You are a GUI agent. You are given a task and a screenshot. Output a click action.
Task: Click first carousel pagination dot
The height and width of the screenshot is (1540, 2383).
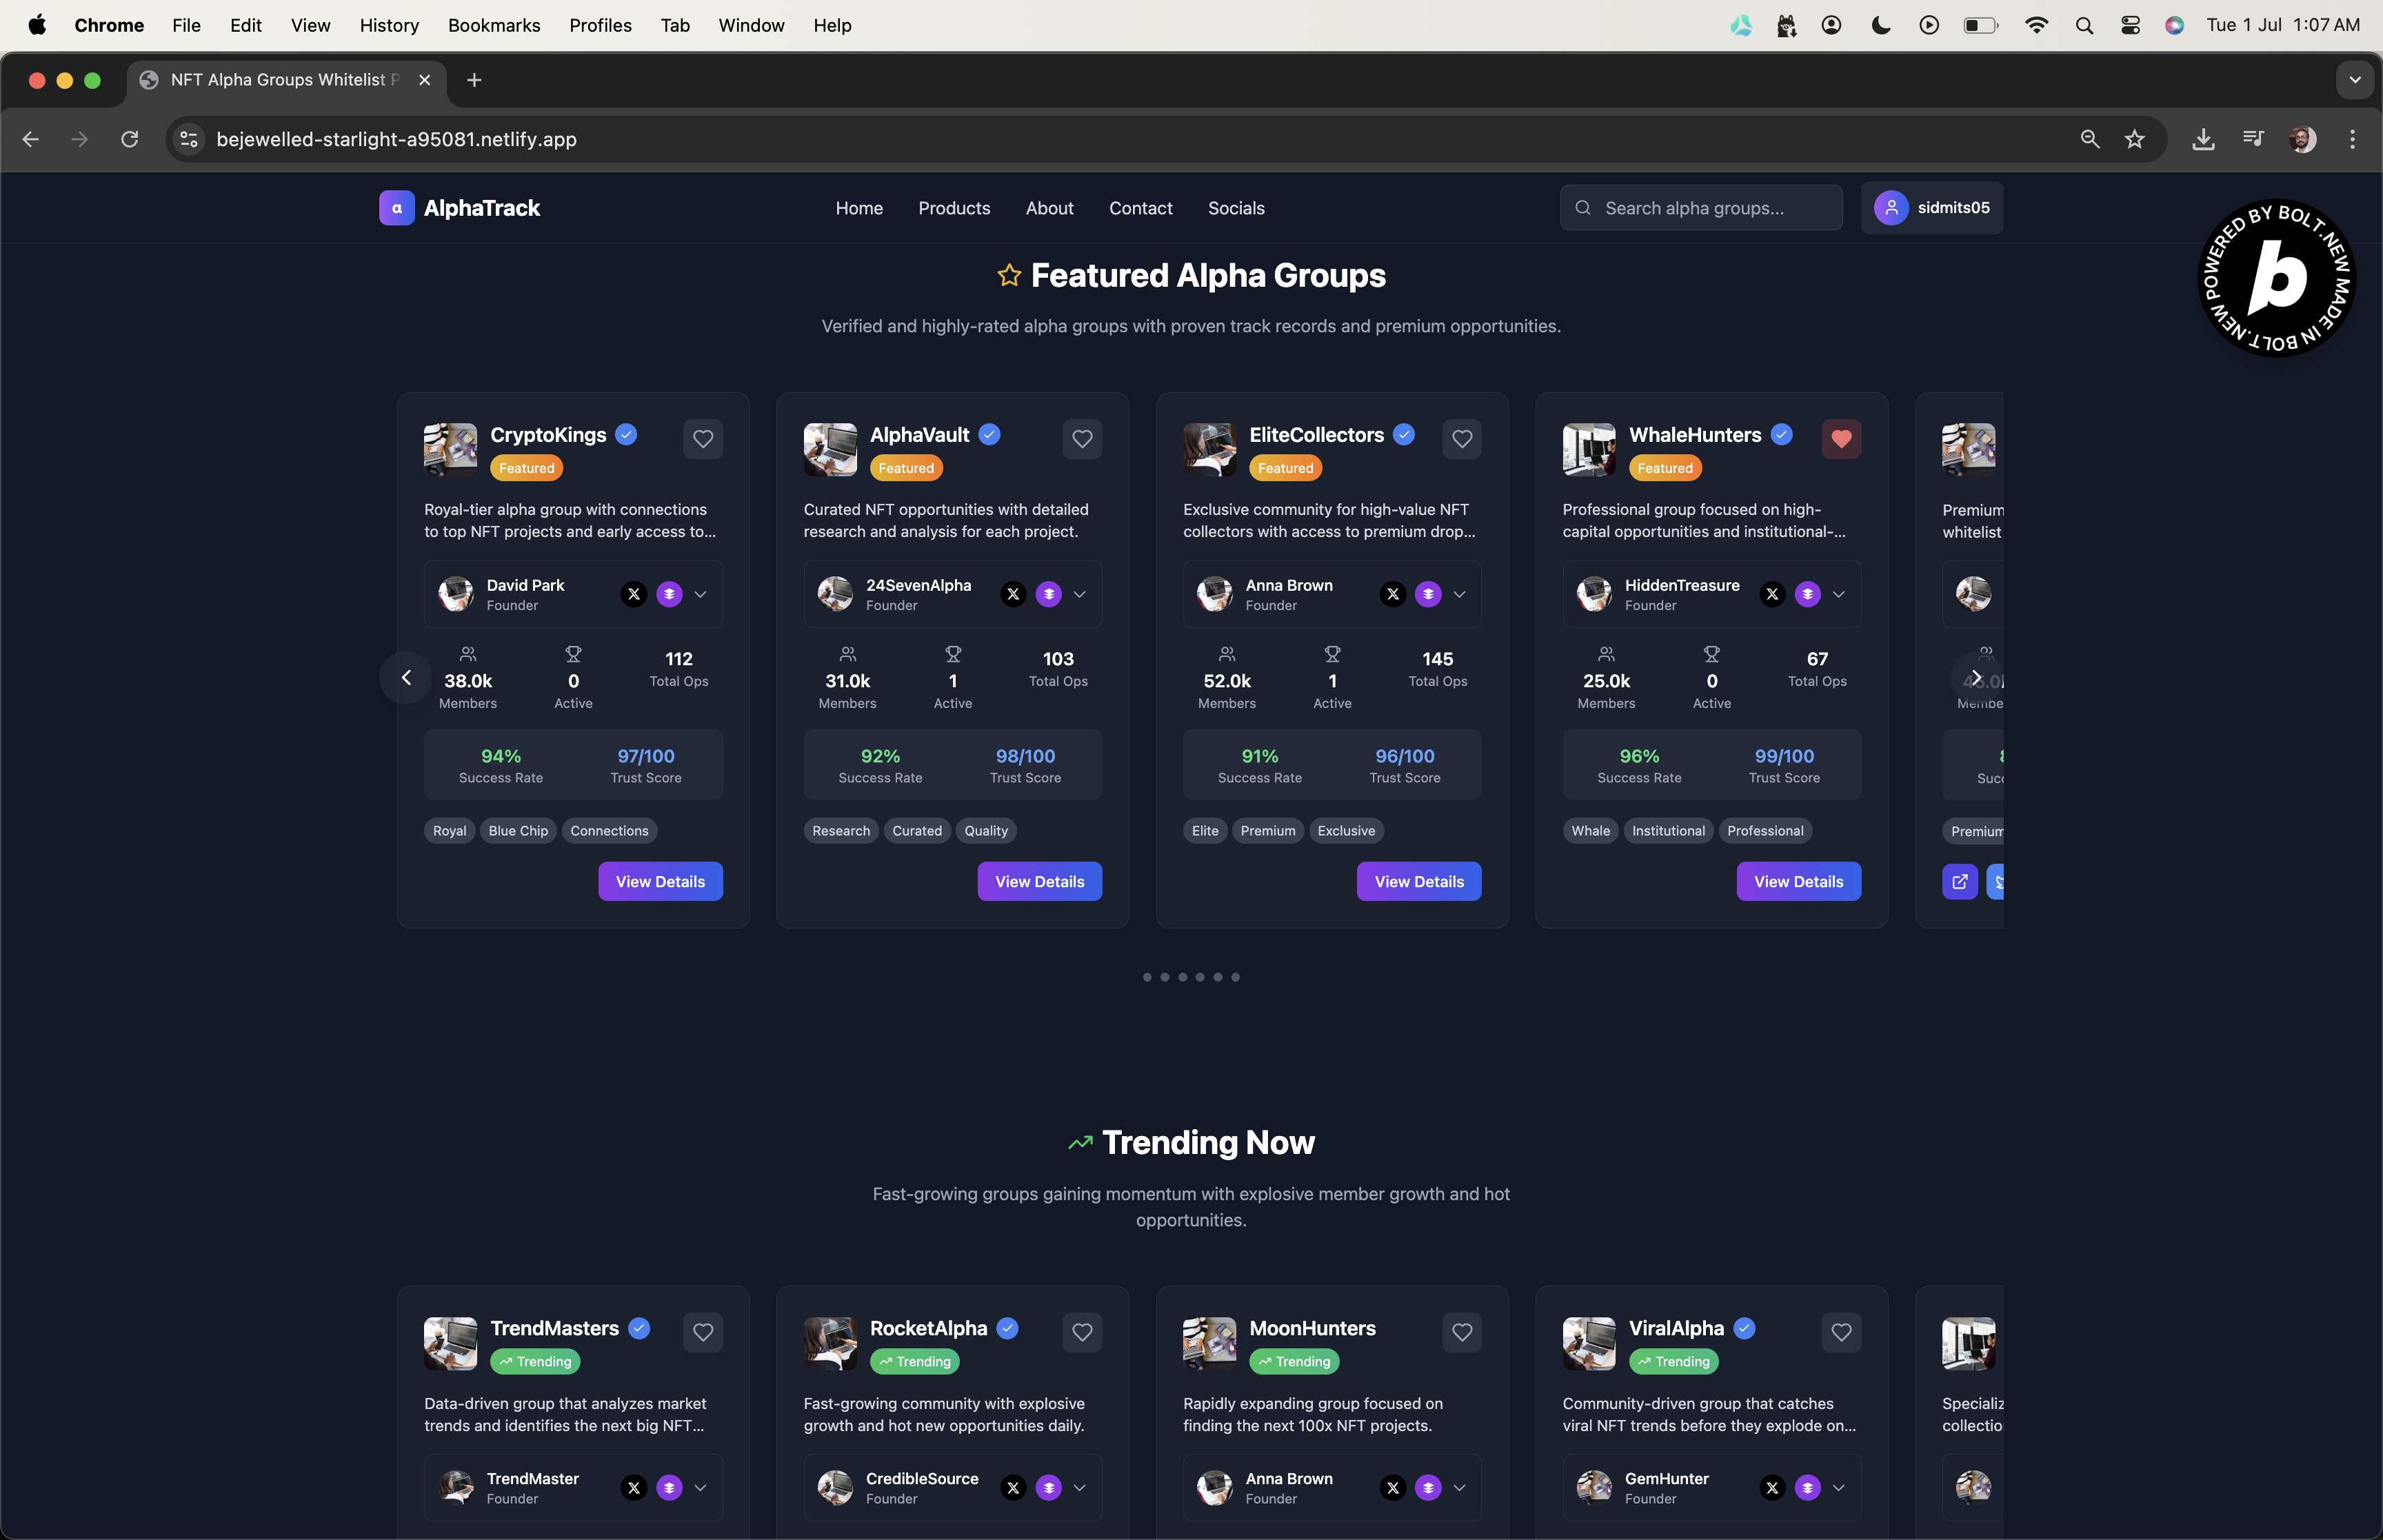[1147, 977]
